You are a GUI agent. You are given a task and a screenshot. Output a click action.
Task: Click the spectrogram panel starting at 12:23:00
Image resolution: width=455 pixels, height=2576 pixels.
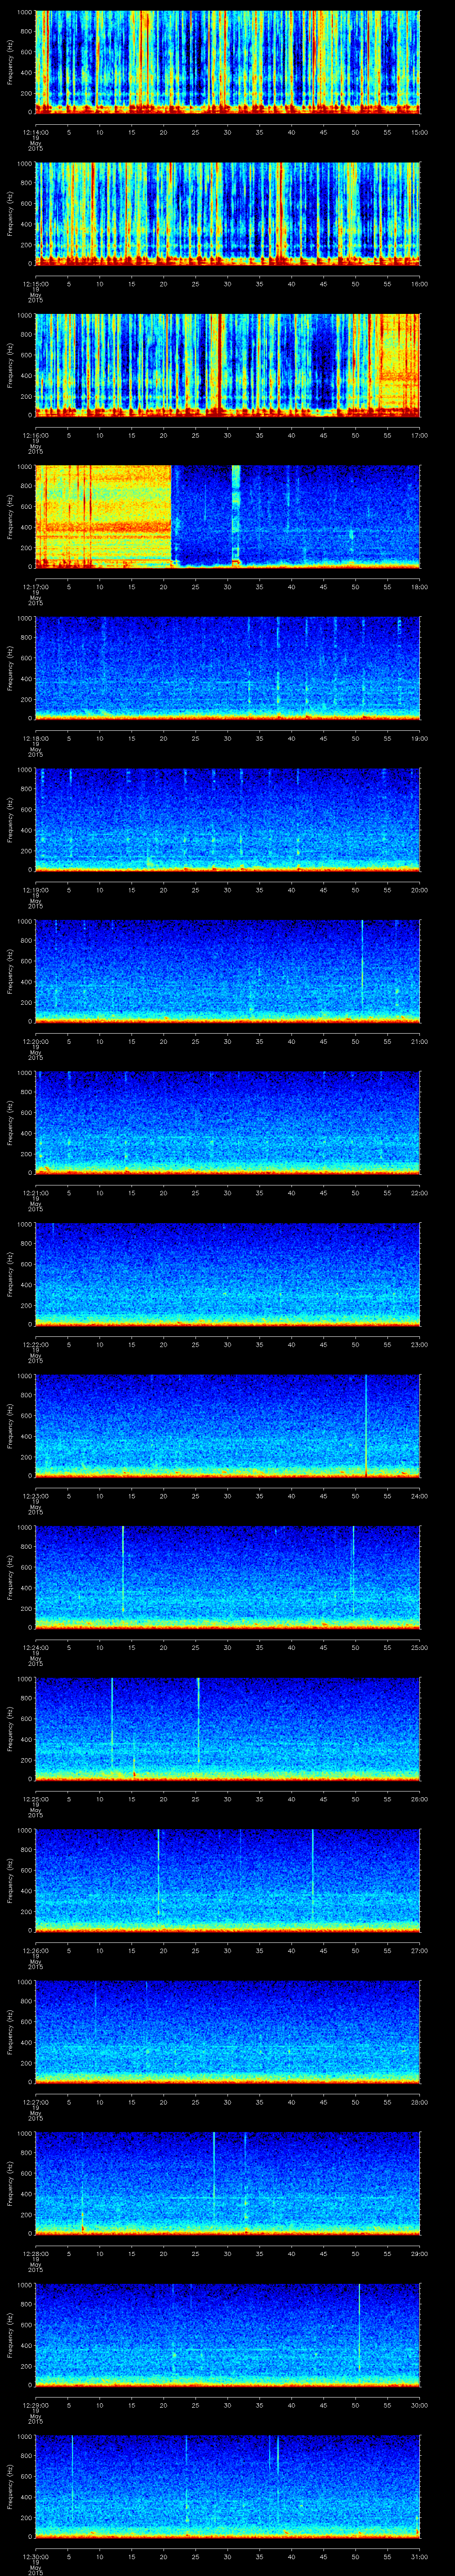coord(228,1426)
